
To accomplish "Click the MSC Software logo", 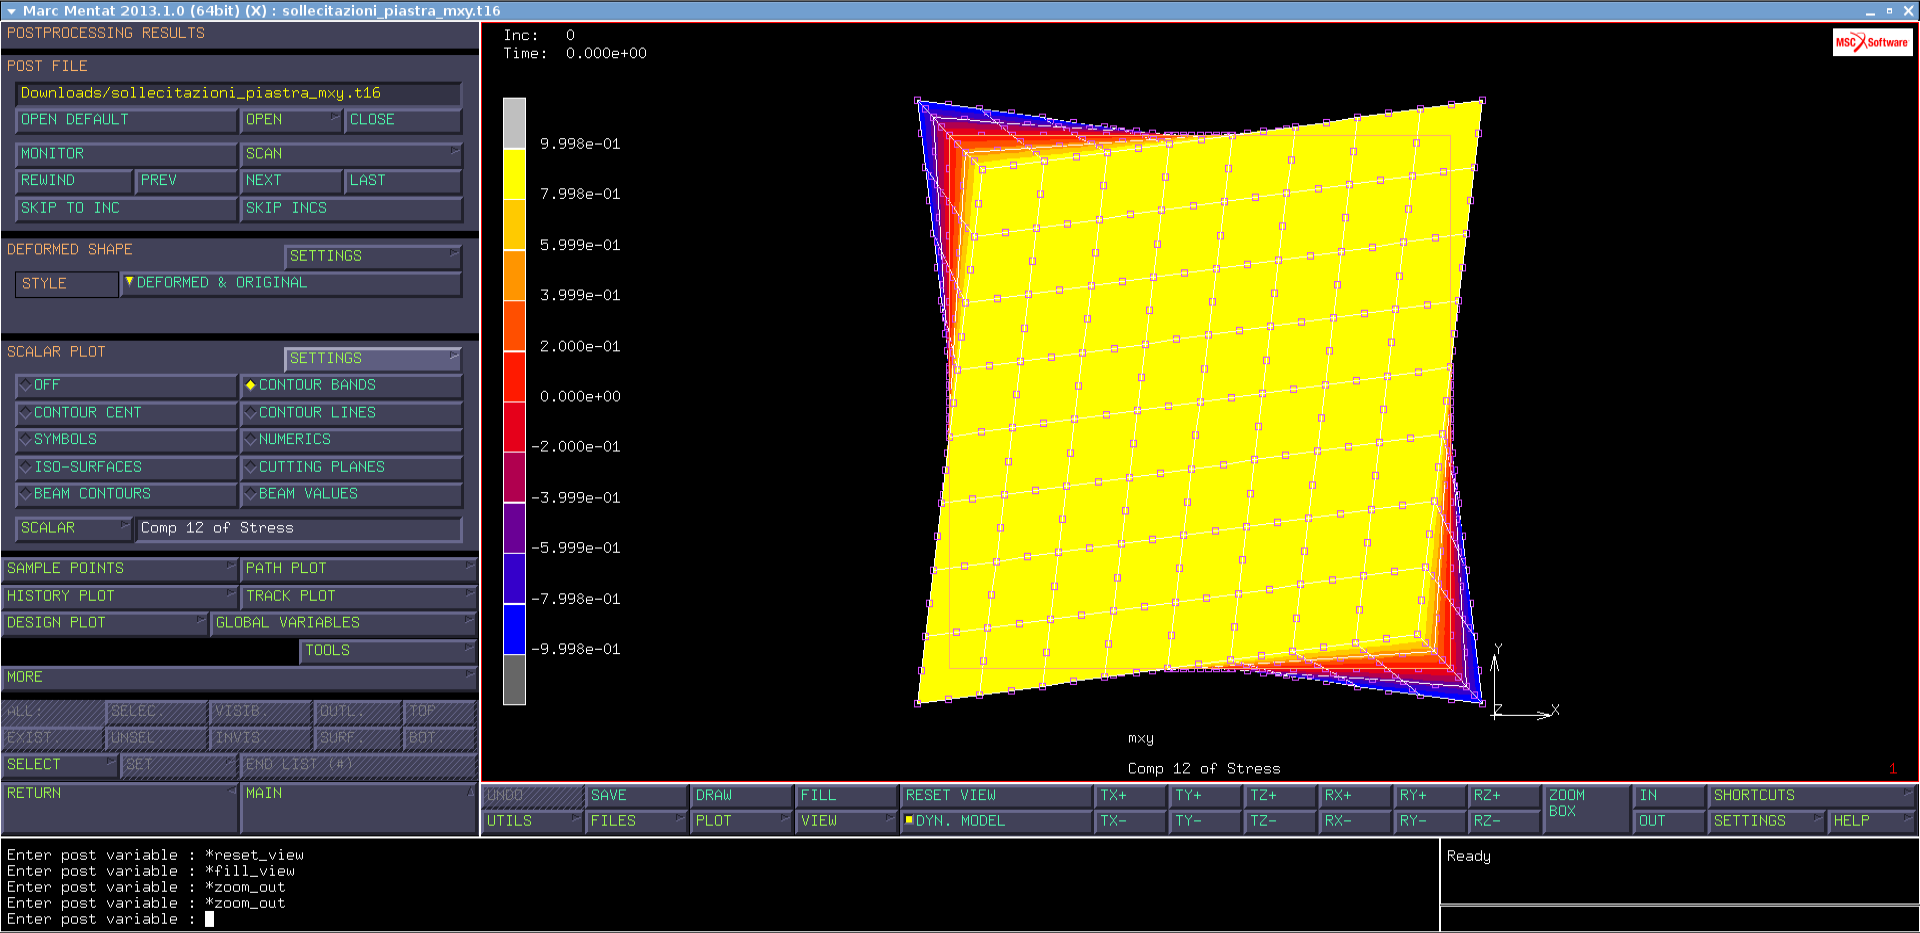I will click(1871, 42).
